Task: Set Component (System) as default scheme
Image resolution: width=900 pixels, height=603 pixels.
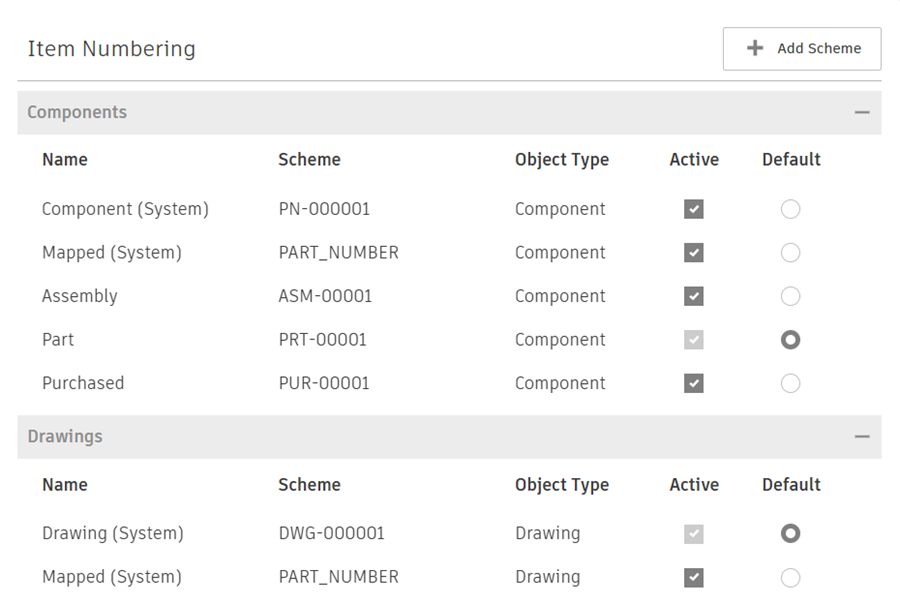Action: (x=790, y=209)
